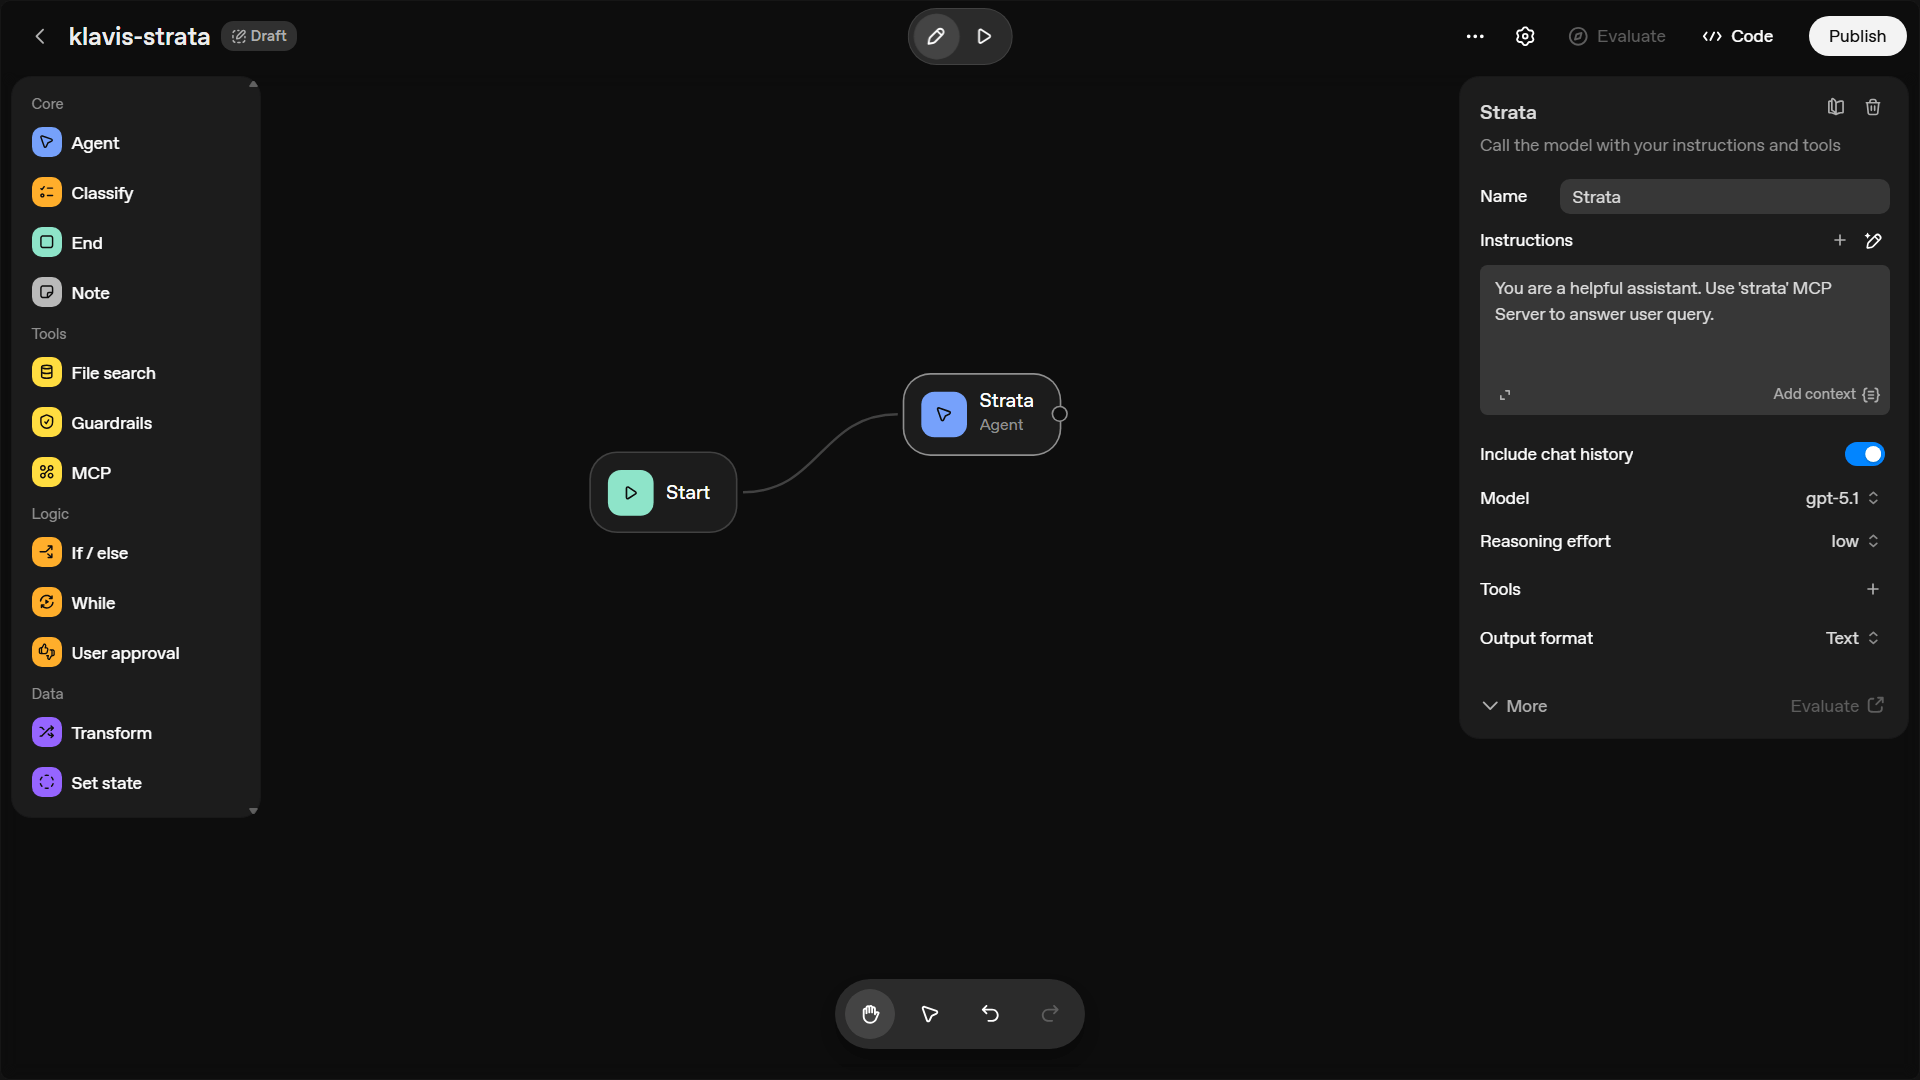Image resolution: width=1920 pixels, height=1080 pixels.
Task: Click the Publish button
Action: point(1857,36)
